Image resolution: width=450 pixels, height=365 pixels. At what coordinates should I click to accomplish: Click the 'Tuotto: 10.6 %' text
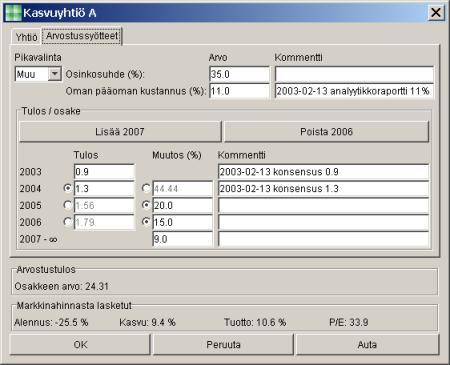(x=255, y=322)
